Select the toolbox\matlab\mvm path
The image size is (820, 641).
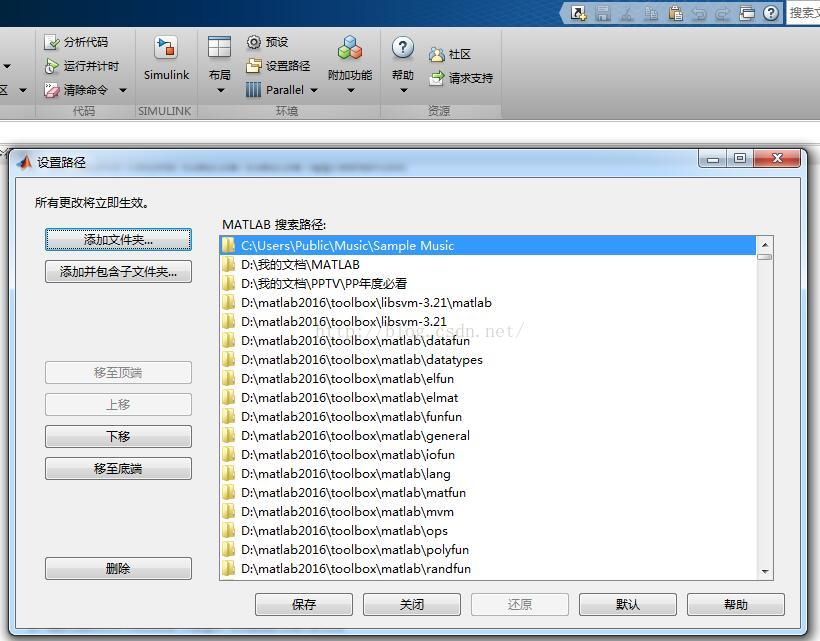click(x=488, y=511)
